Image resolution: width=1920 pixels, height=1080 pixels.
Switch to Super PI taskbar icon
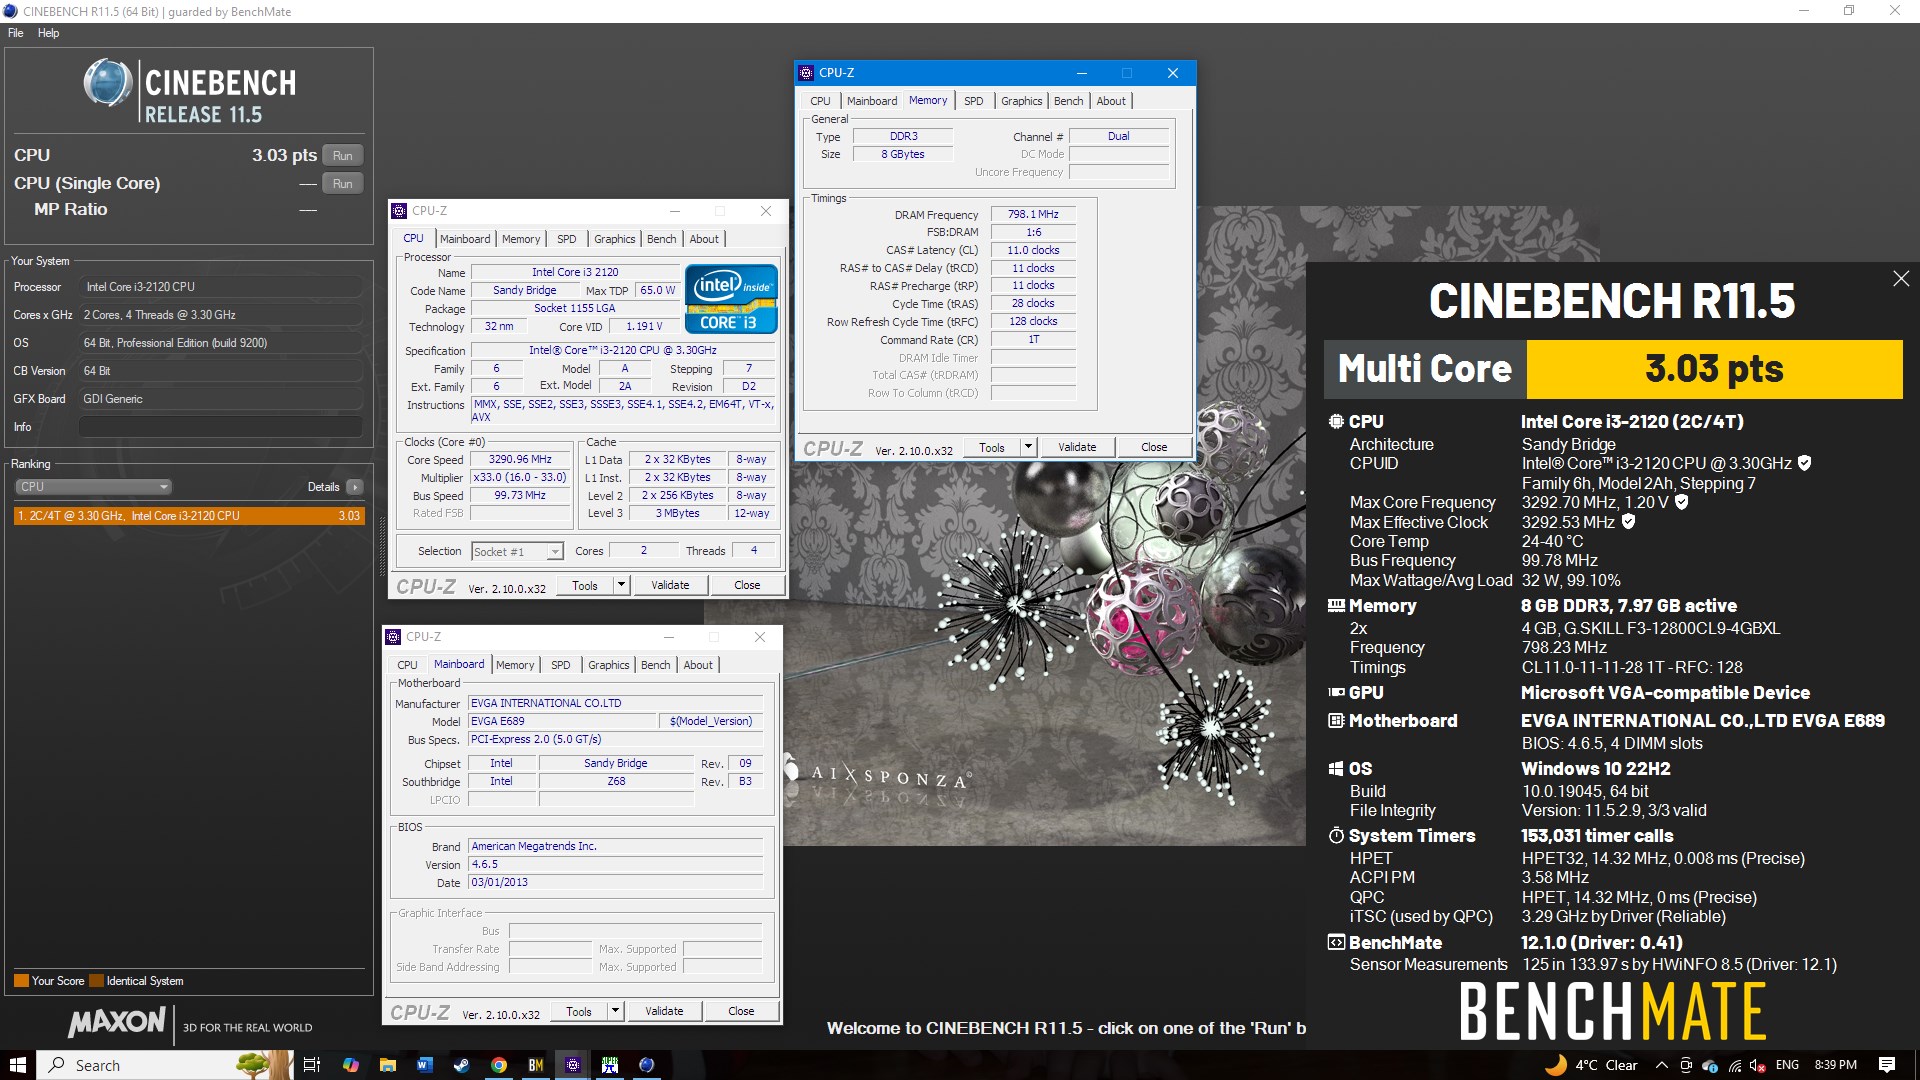click(x=609, y=1065)
